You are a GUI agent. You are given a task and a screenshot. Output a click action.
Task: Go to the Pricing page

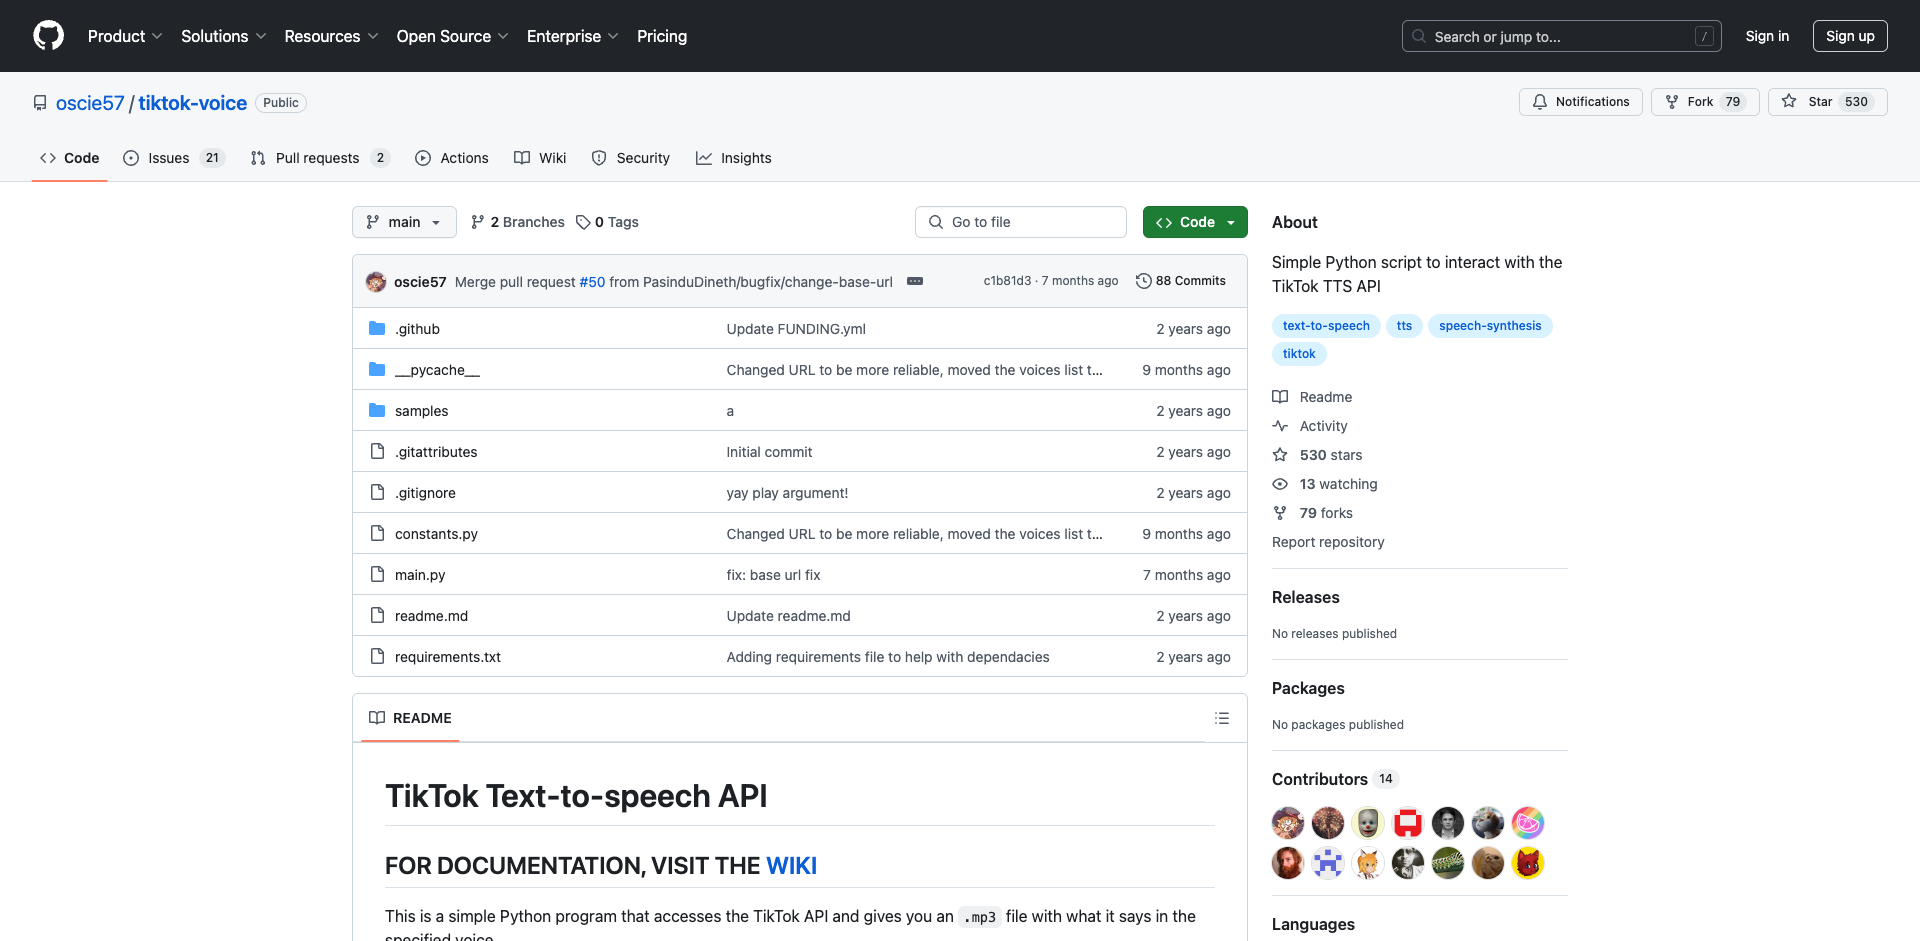point(662,36)
